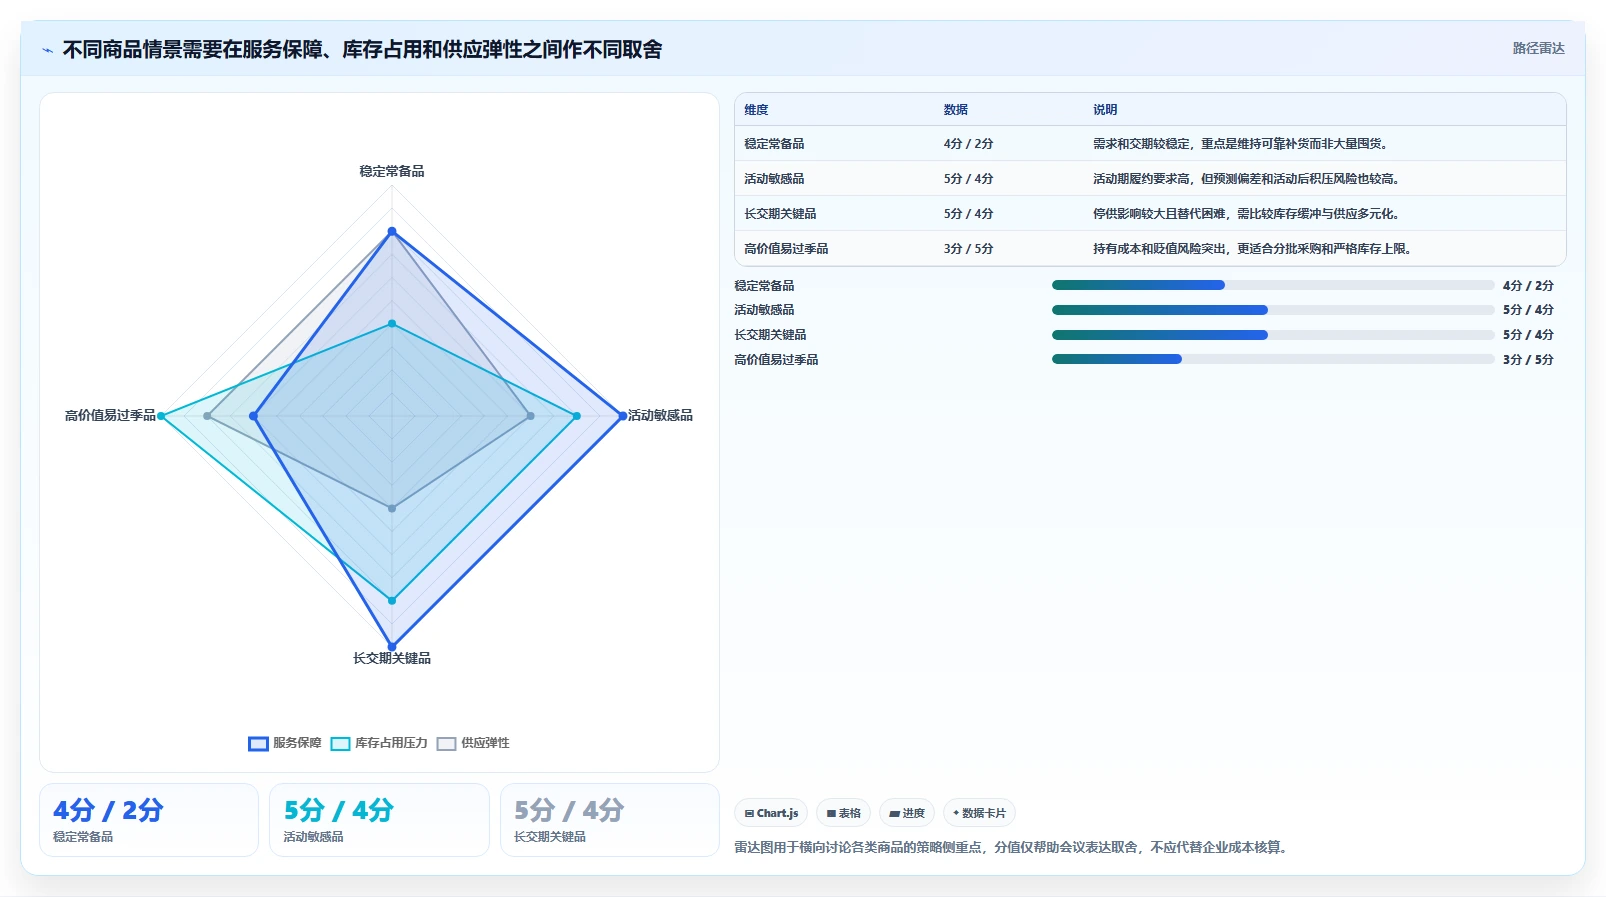This screenshot has width=1606, height=897.
Task: Select 稳定常备品 table row name
Action: click(774, 144)
